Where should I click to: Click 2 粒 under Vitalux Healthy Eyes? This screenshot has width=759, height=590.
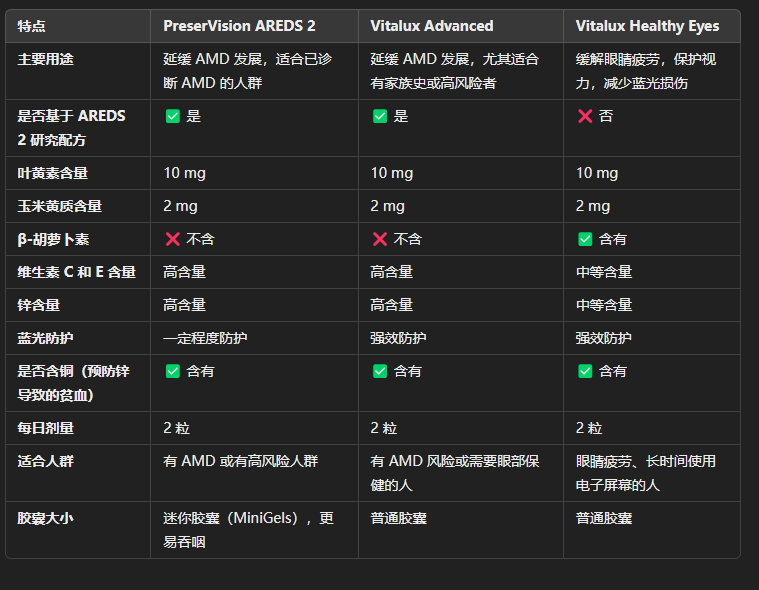click(x=589, y=428)
